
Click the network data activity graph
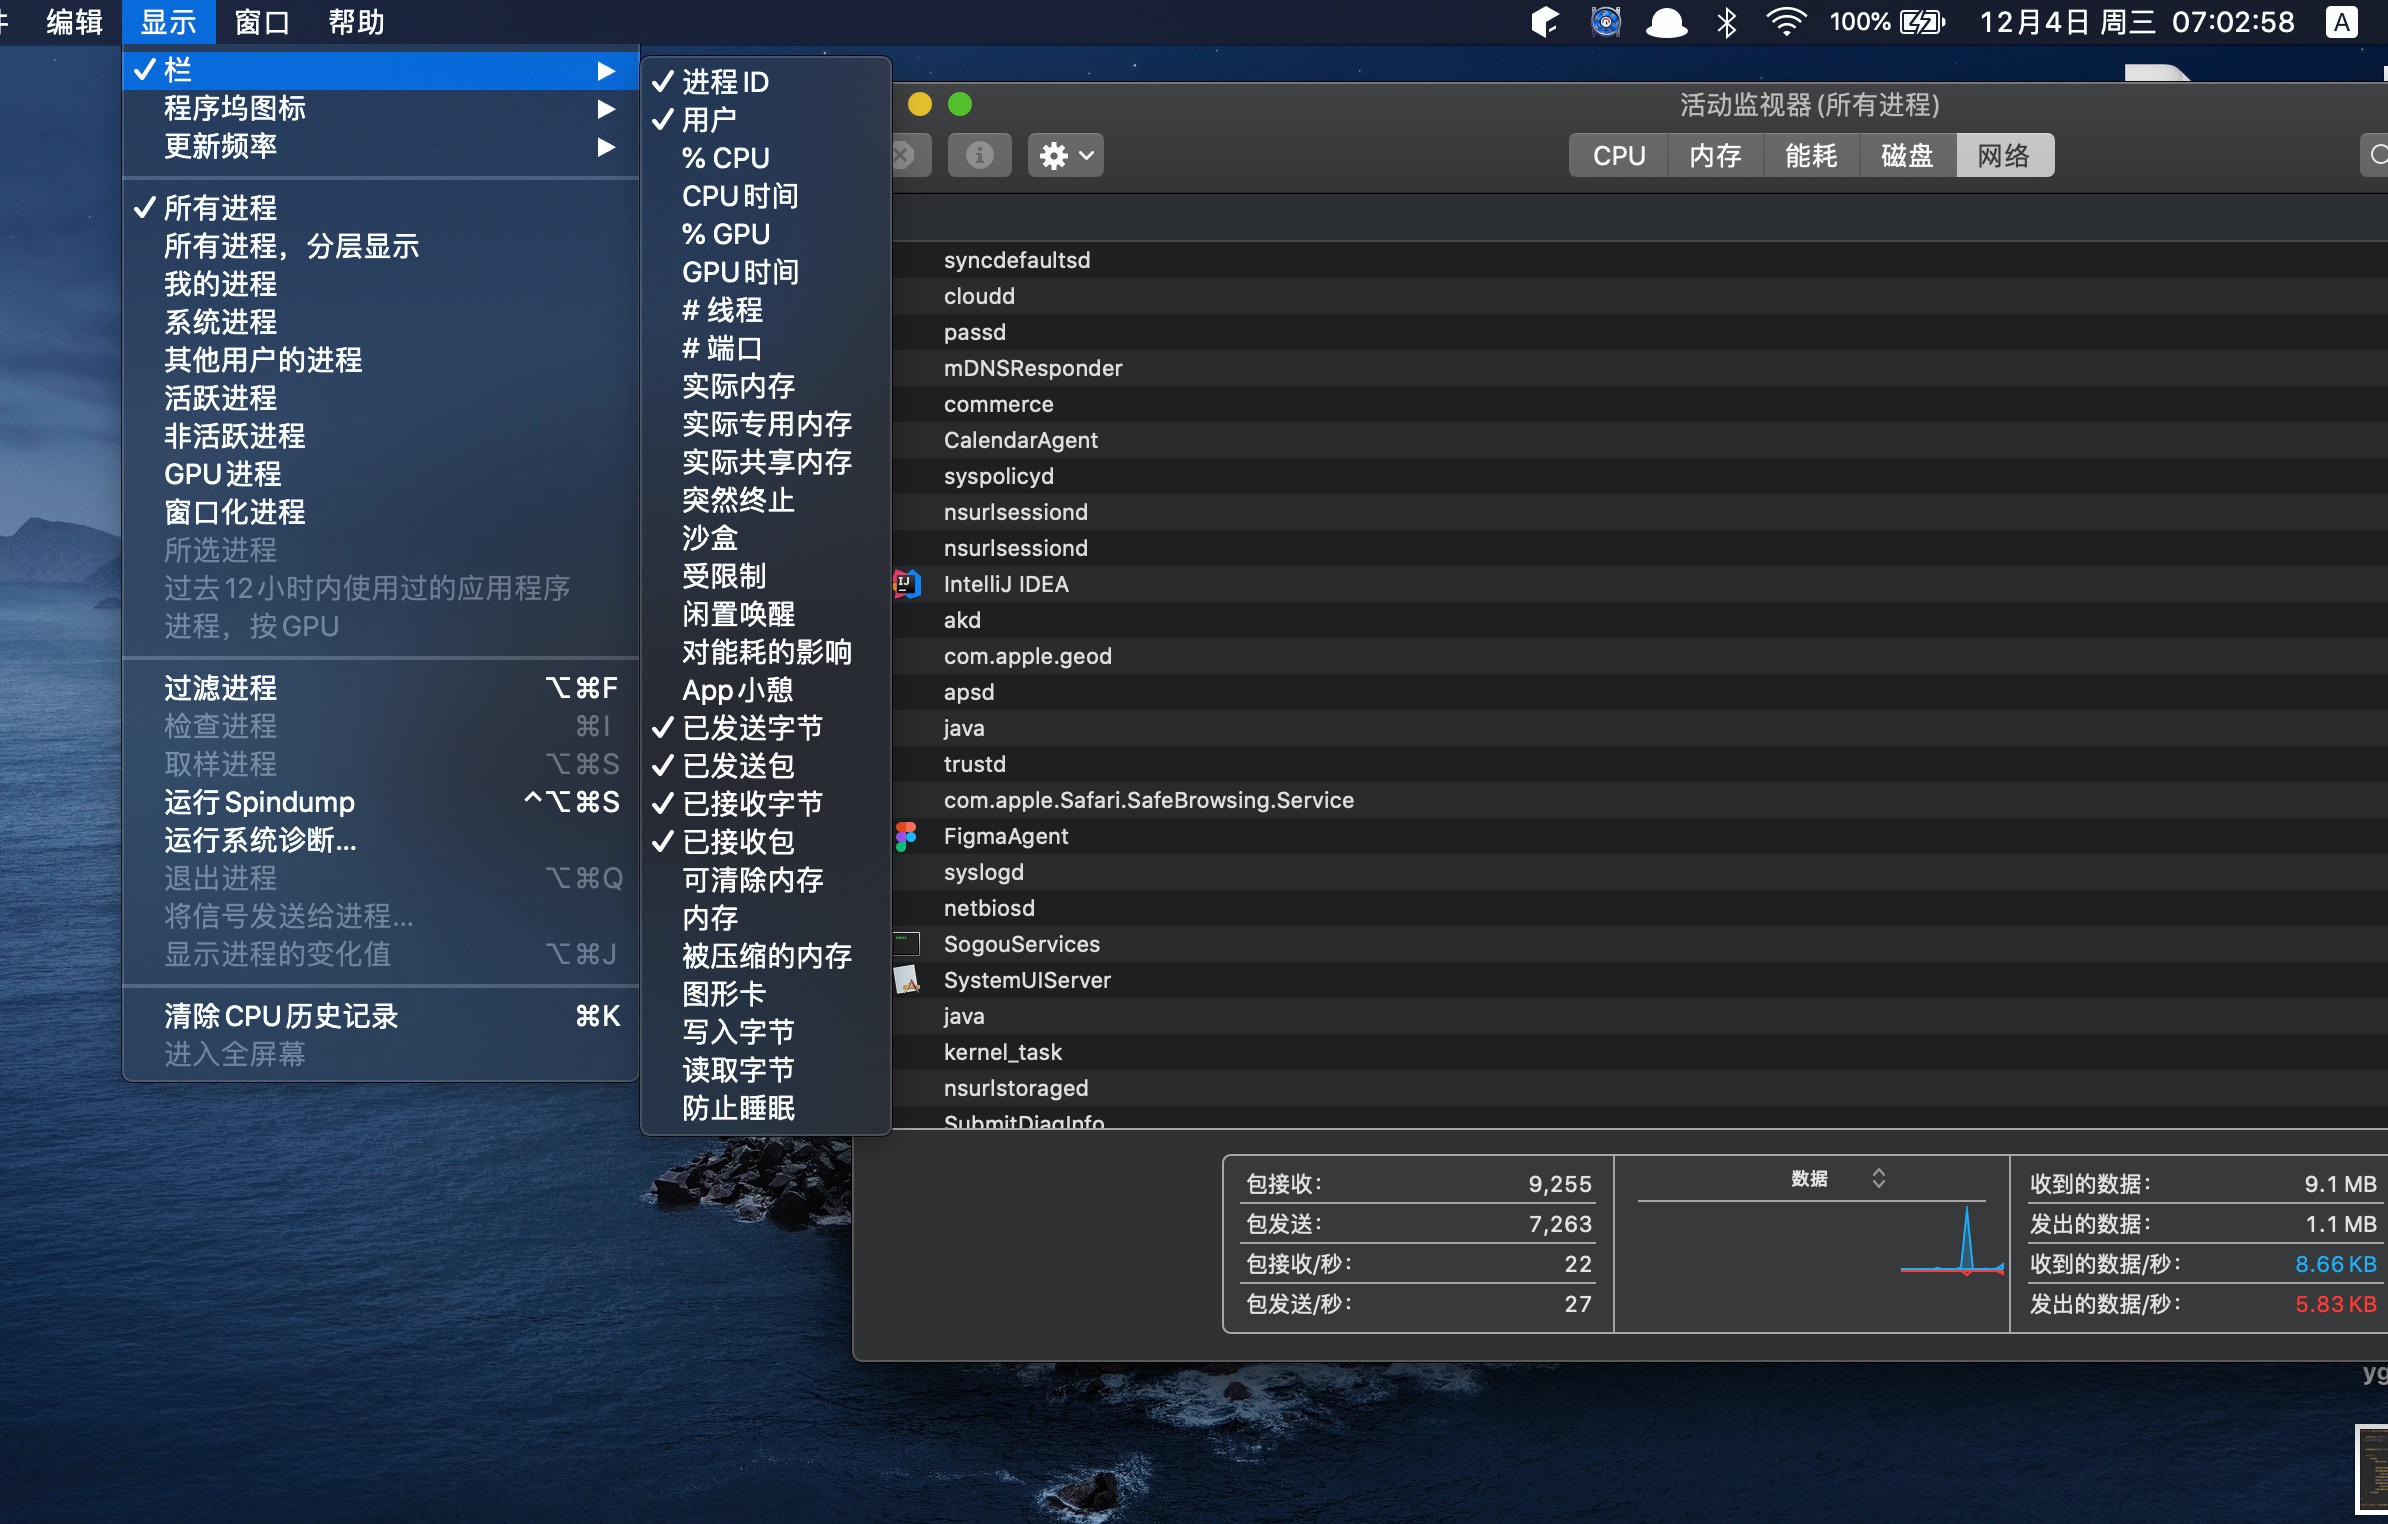click(1810, 1262)
